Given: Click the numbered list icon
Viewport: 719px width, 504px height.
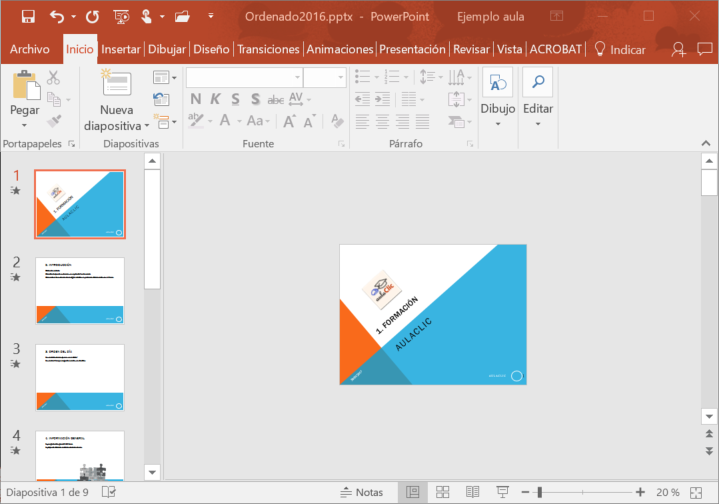Looking at the screenshot, I should click(392, 77).
